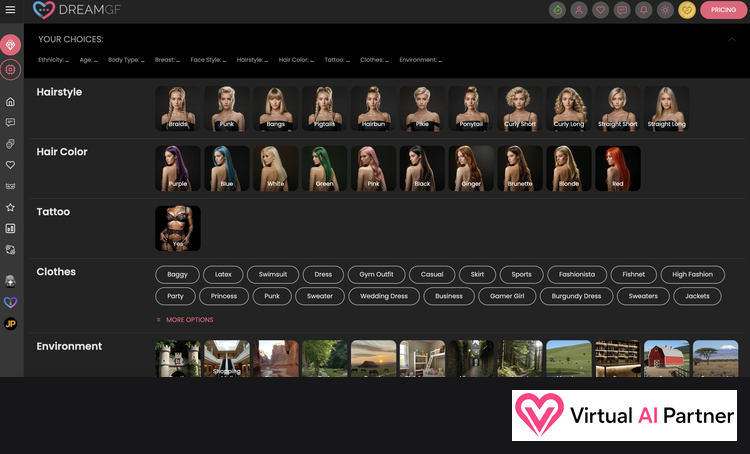Viewport: 750px width, 454px height.
Task: Click the pink diamond sidebar icon
Action: [x=11, y=45]
